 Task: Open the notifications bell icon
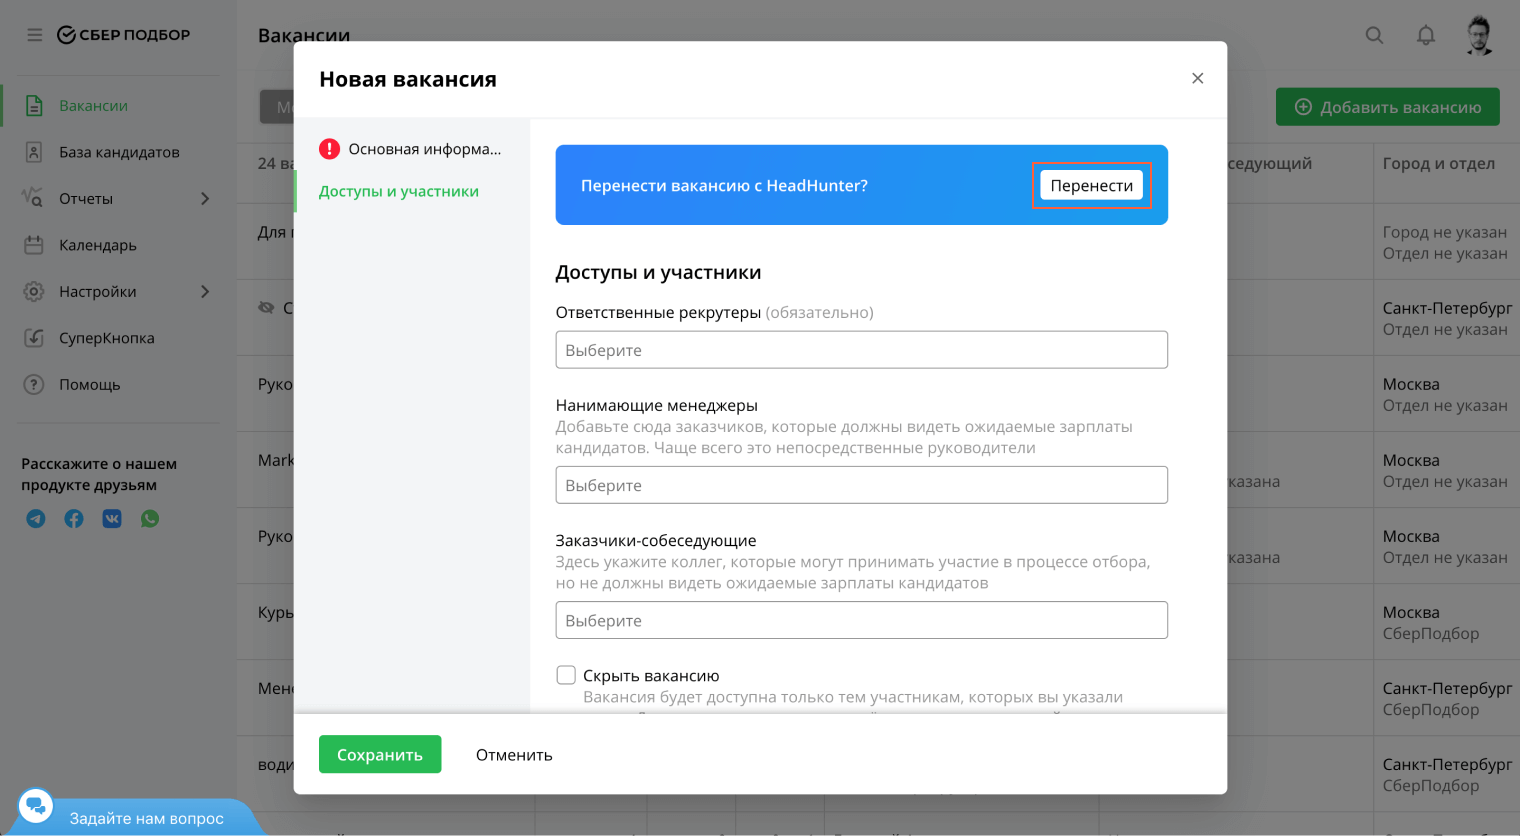pos(1426,35)
